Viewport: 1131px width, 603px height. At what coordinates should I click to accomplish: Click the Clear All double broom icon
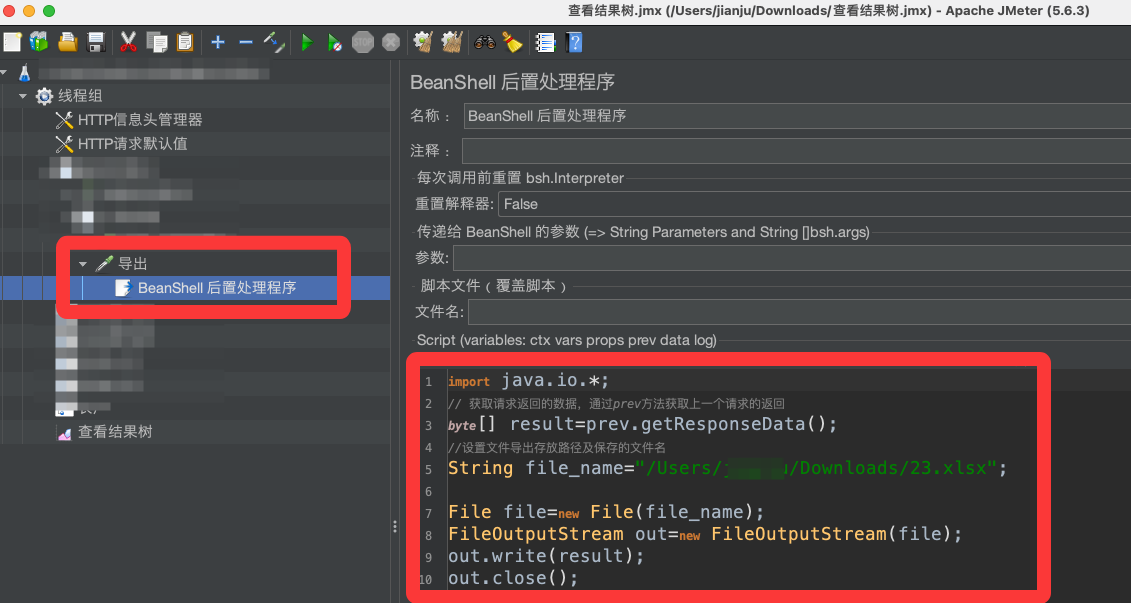point(452,42)
